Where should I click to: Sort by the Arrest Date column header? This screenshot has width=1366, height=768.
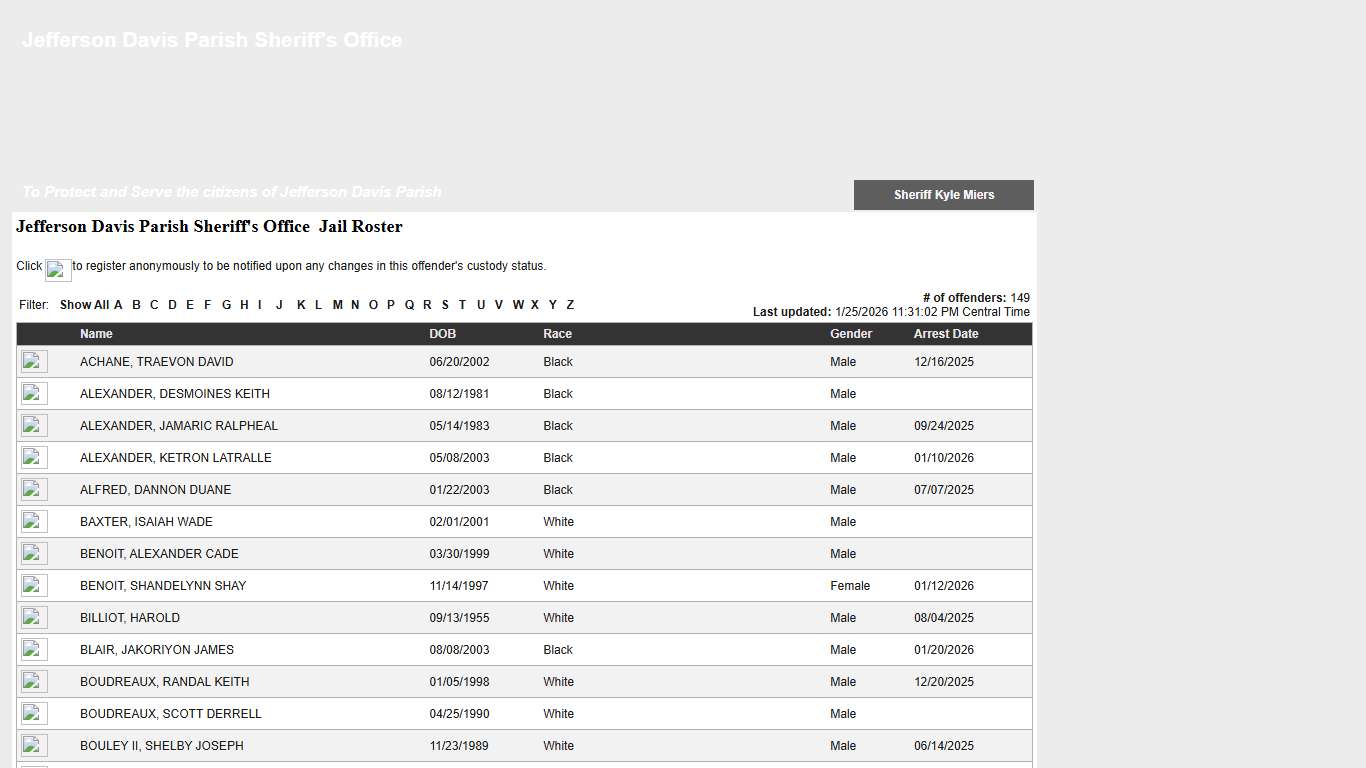[945, 334]
